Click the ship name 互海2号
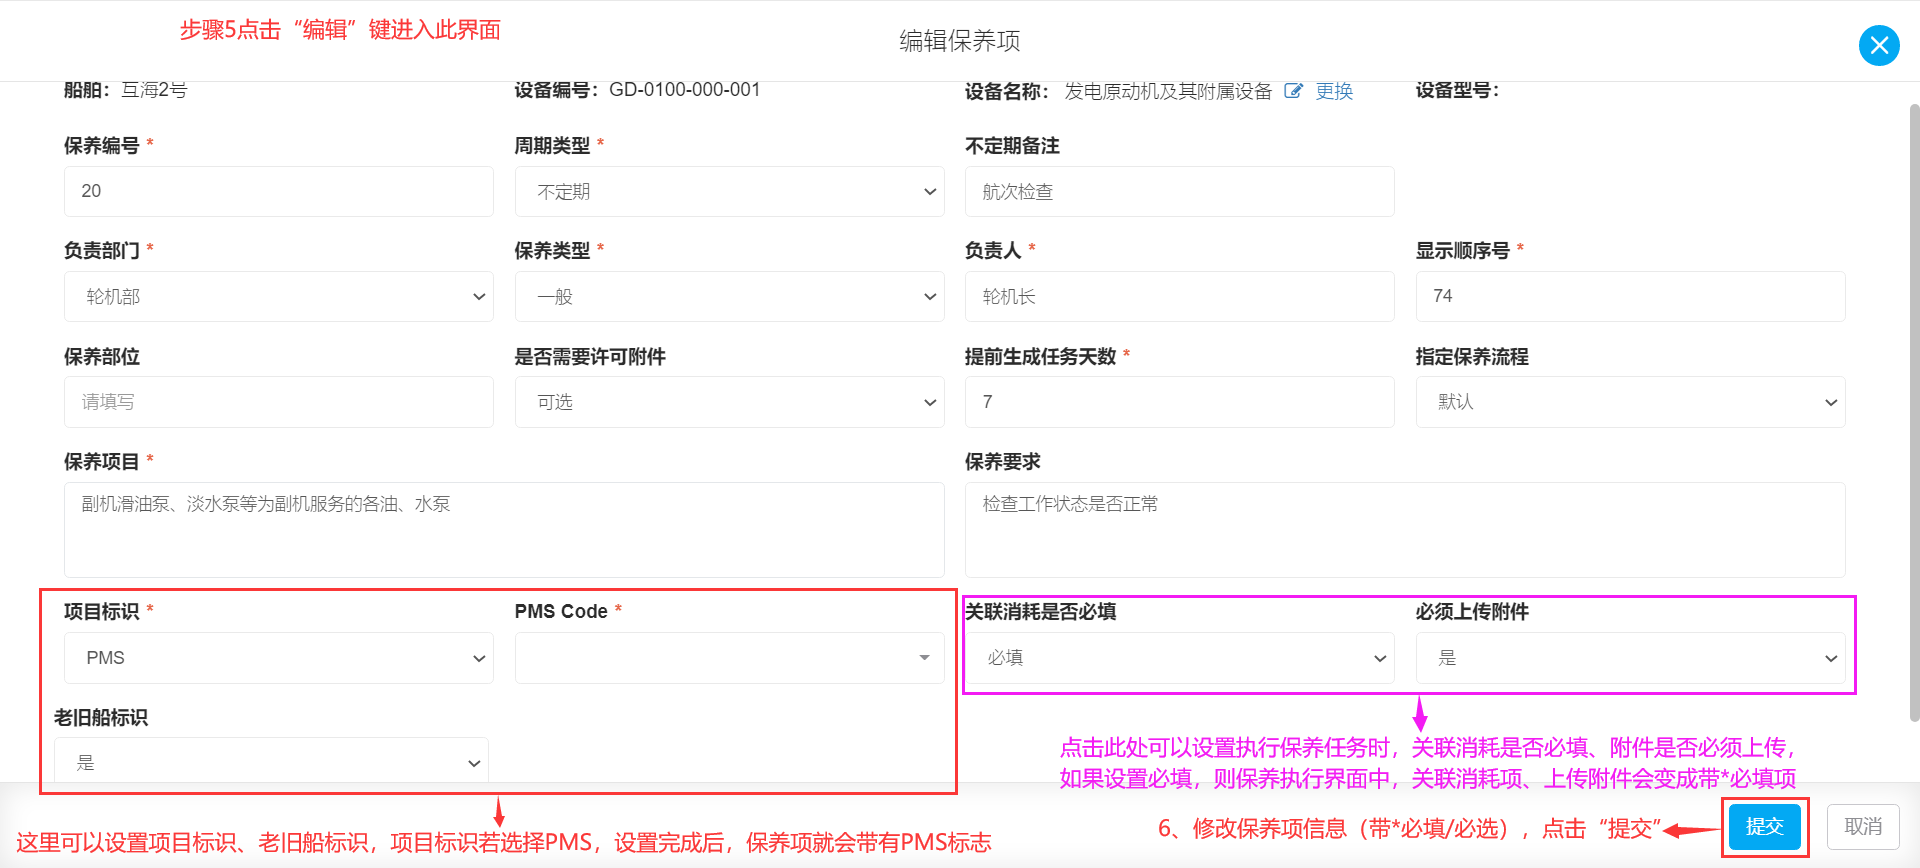The image size is (1920, 868). [154, 90]
